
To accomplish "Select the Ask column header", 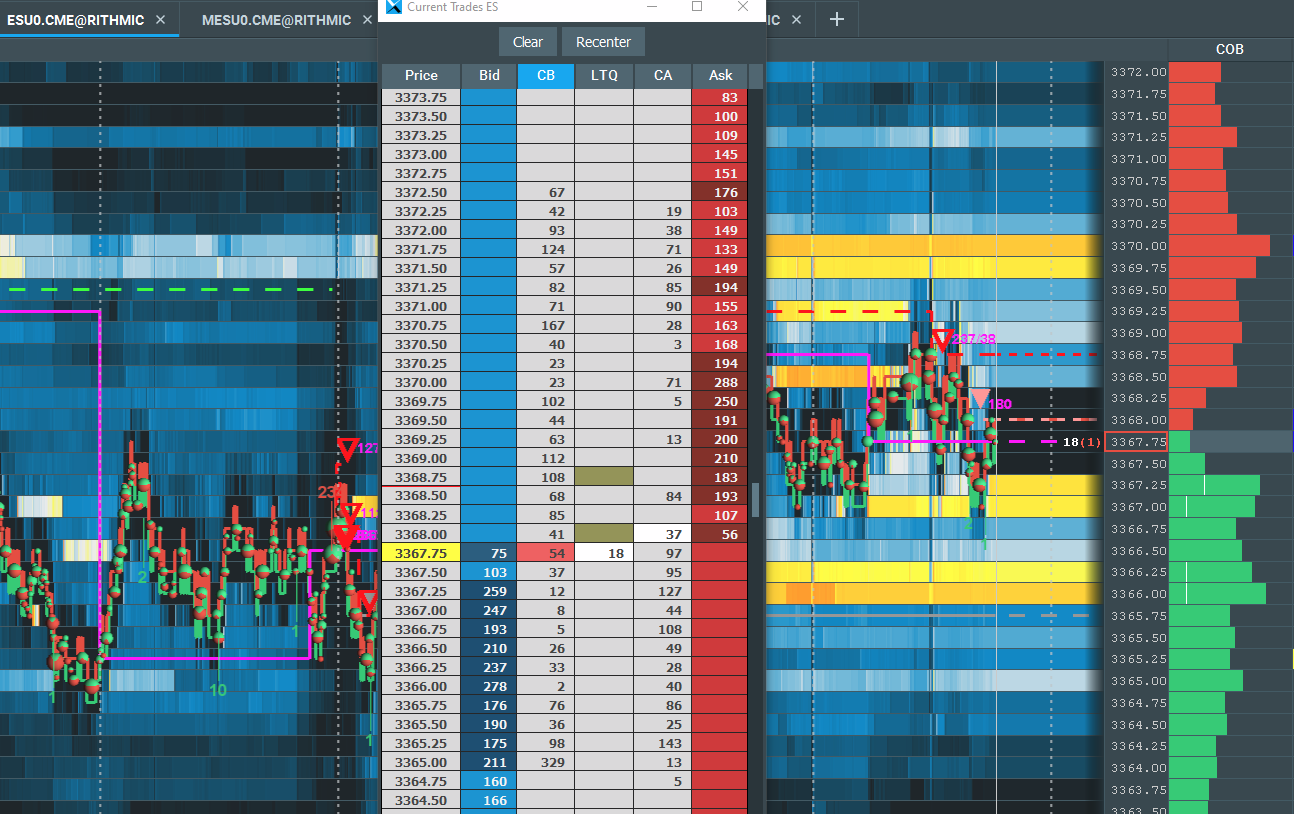I will pos(720,75).
